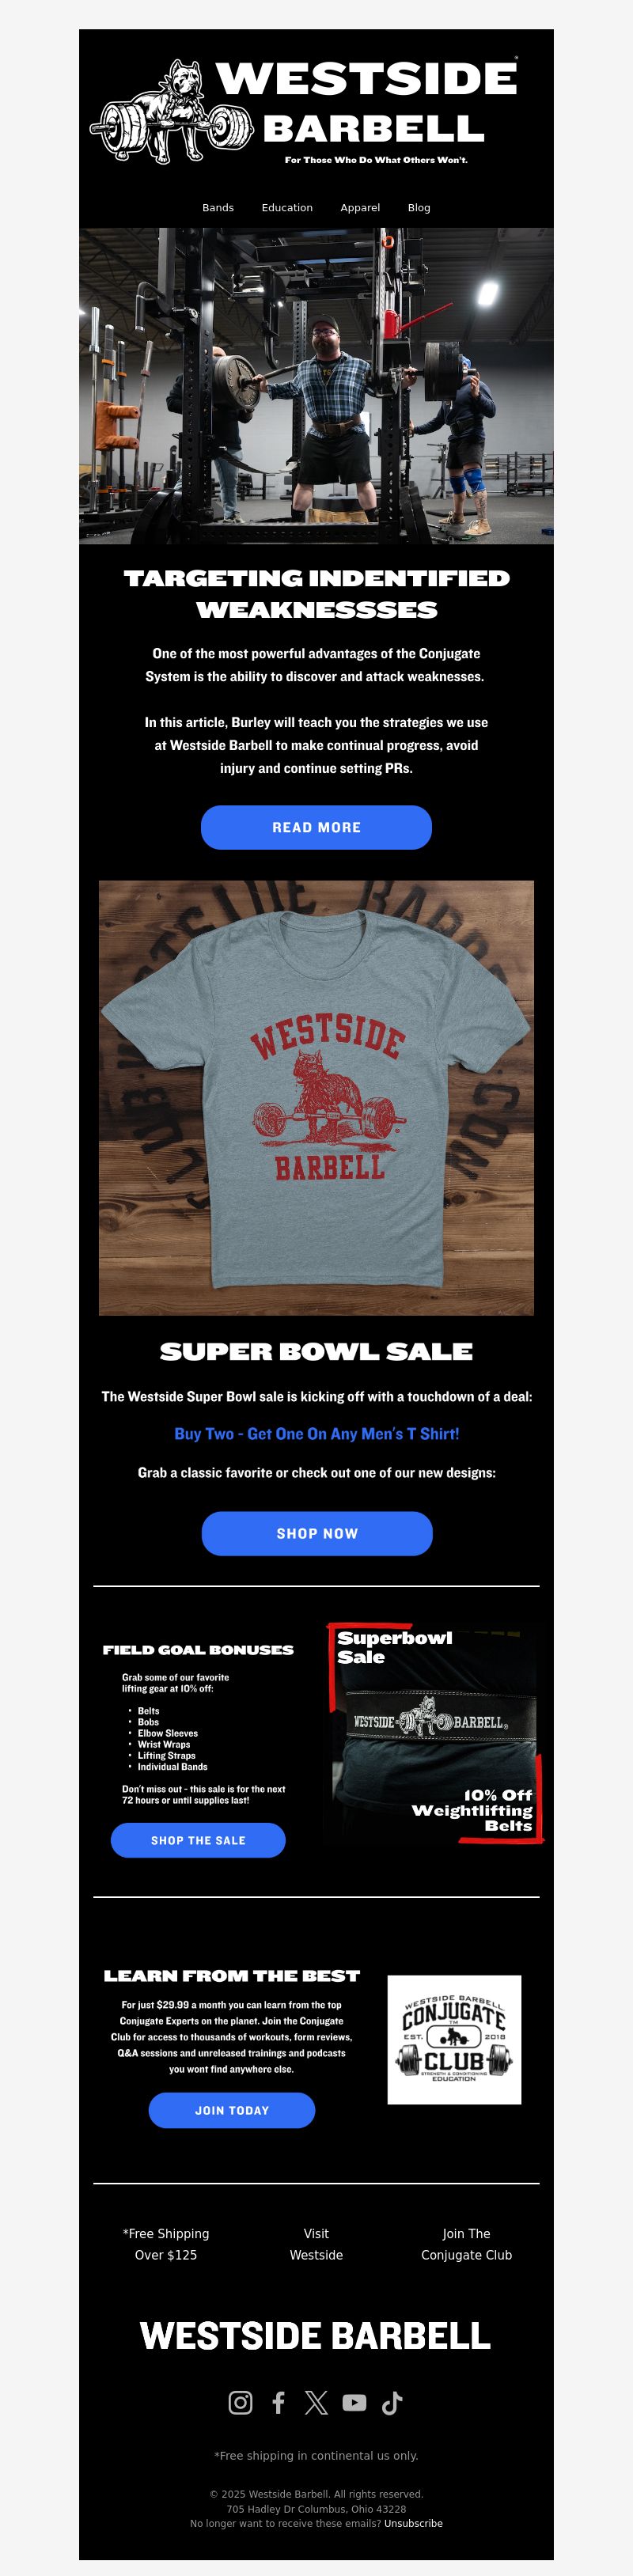Open the X social icon
This screenshot has width=633, height=2576.
[316, 2402]
